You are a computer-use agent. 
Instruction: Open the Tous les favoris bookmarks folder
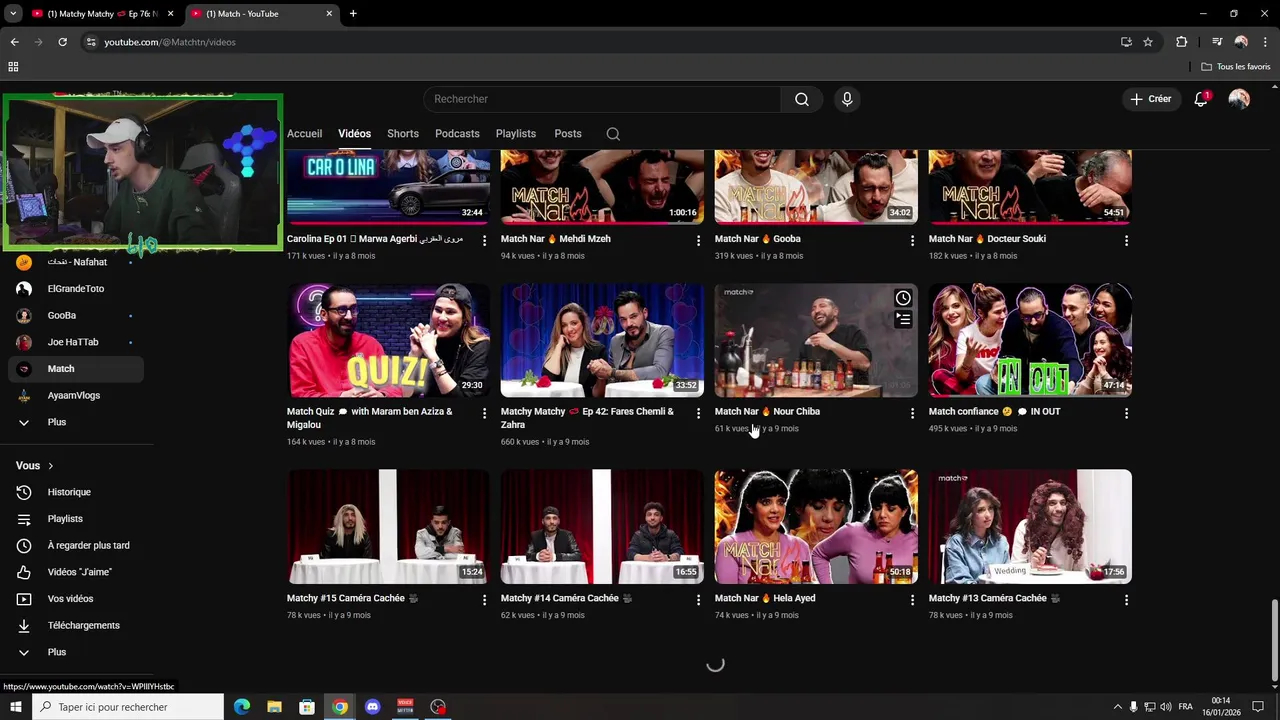point(1236,67)
